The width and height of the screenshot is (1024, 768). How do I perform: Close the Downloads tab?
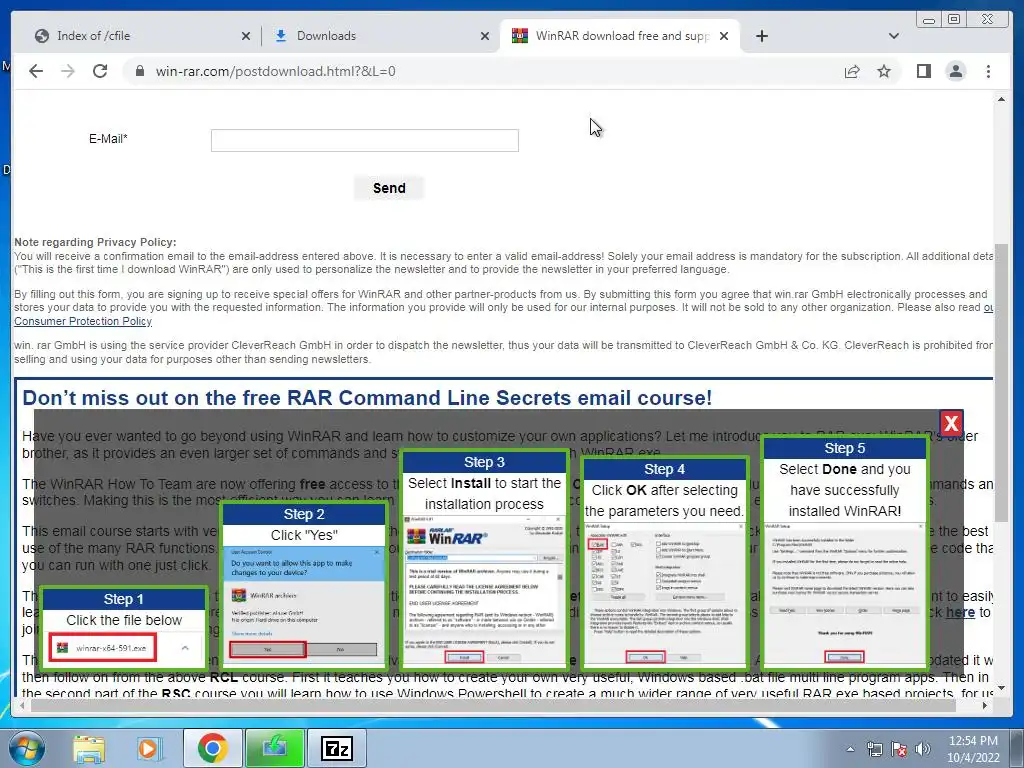pos(485,37)
